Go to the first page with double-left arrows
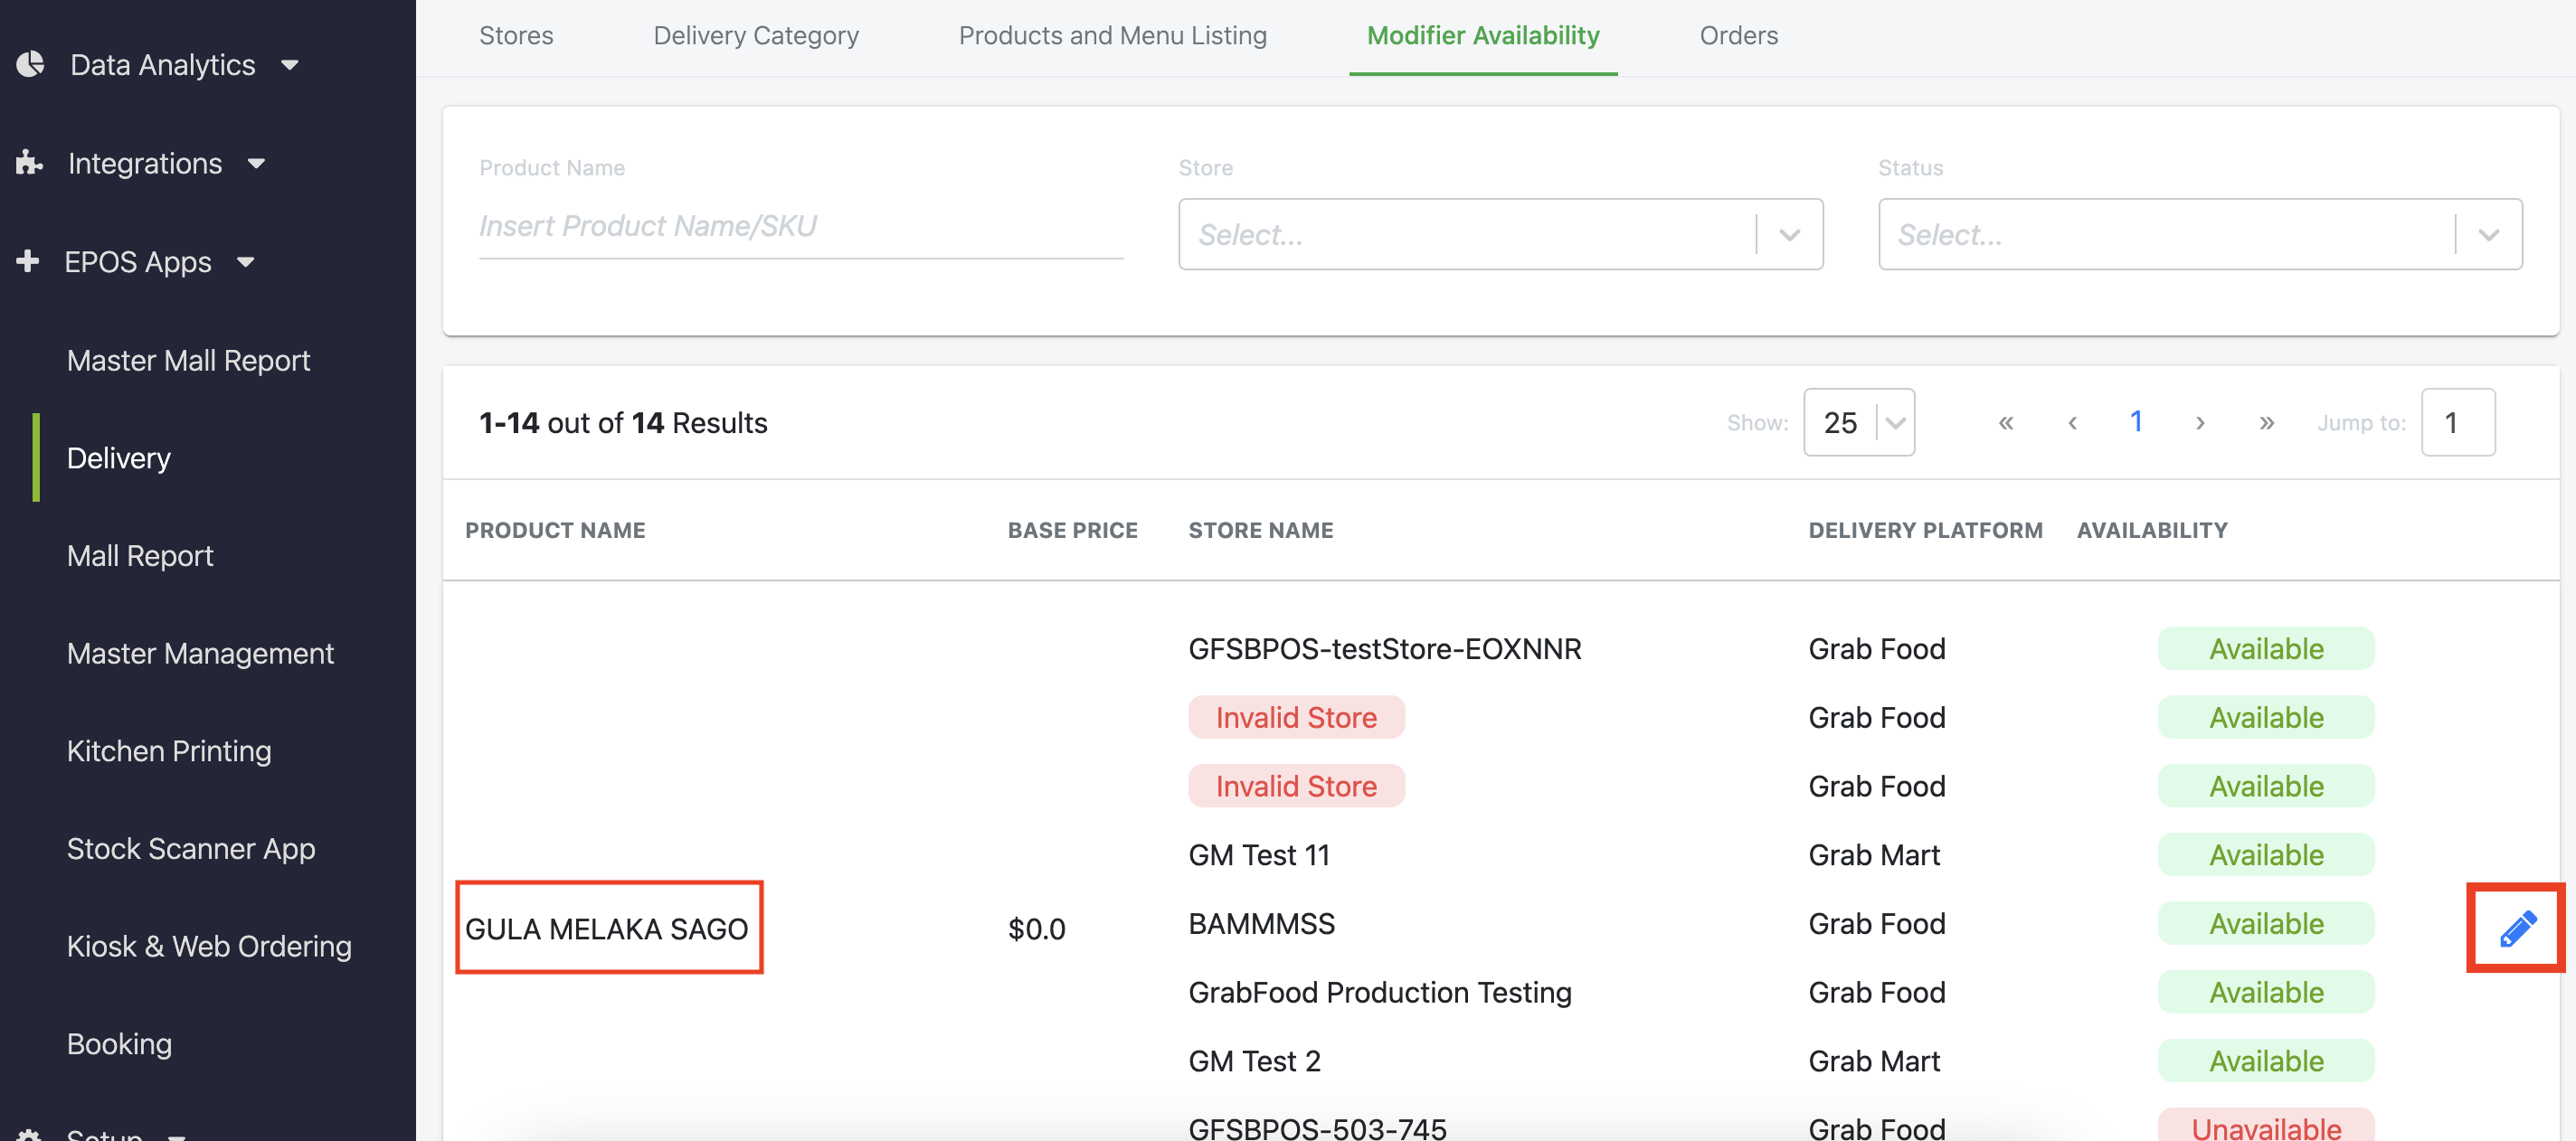Screen dimensions: 2576x1141 coord(2005,422)
